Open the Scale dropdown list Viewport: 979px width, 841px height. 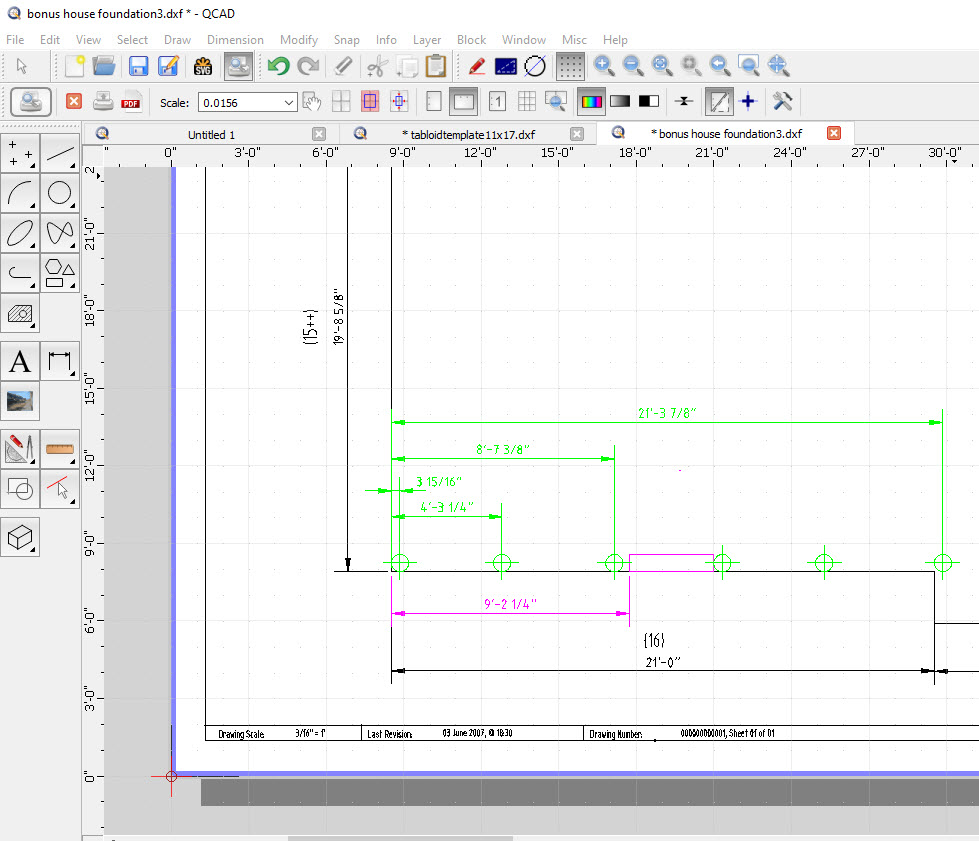coord(289,102)
